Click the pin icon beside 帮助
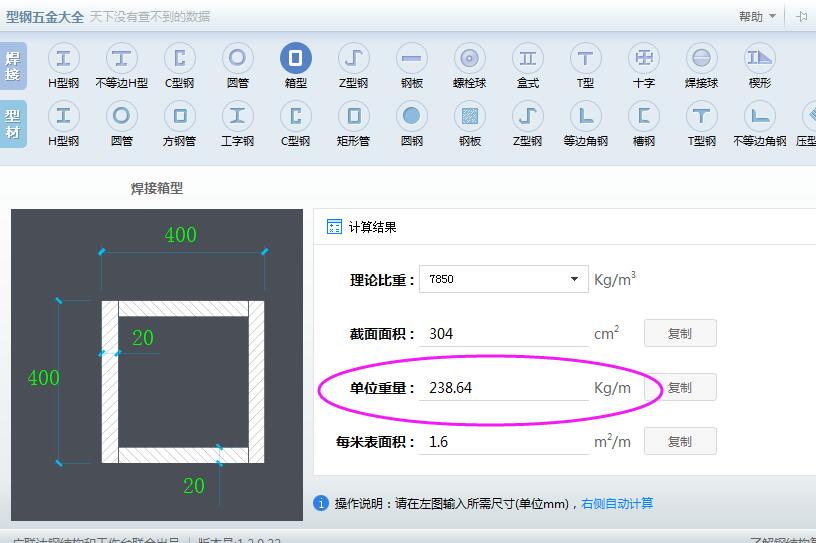This screenshot has width=816, height=543. (801, 17)
